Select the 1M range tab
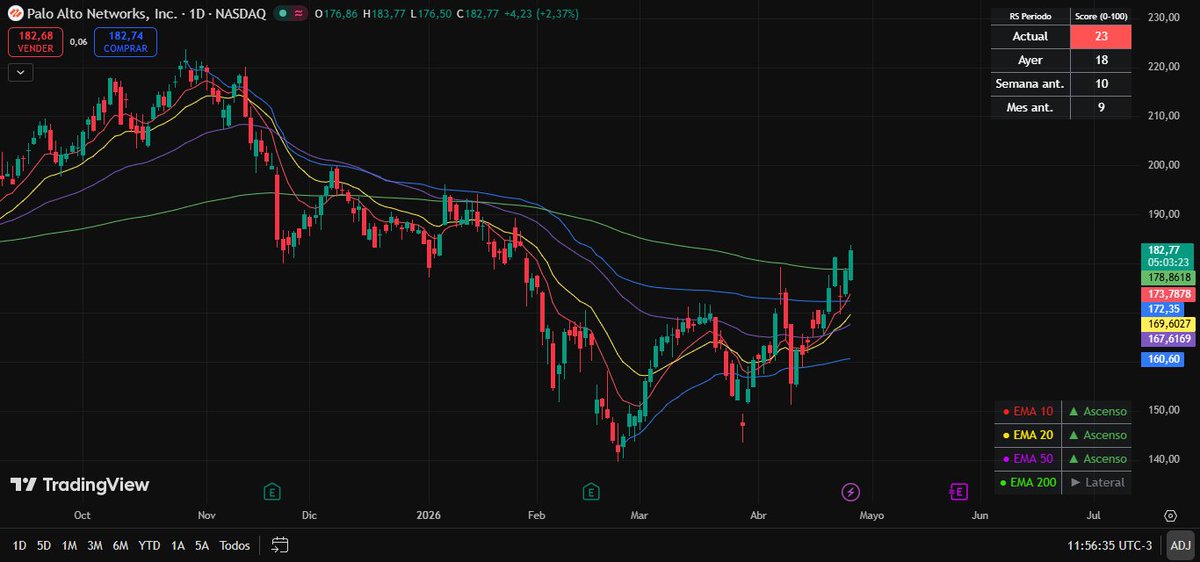This screenshot has width=1200, height=562. click(70, 545)
